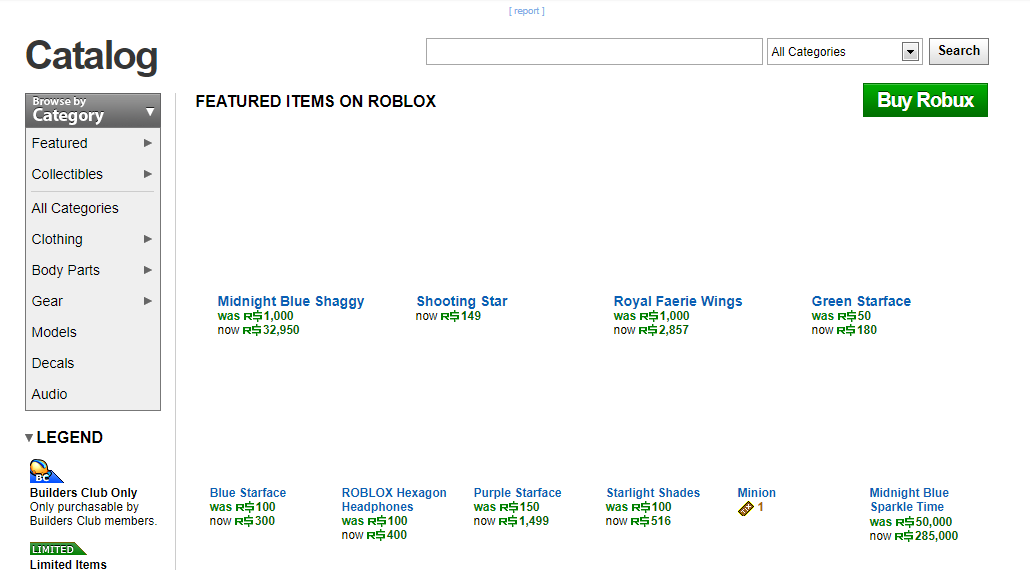Browse the Audio category
This screenshot has height=570, width=1030.
(49, 394)
